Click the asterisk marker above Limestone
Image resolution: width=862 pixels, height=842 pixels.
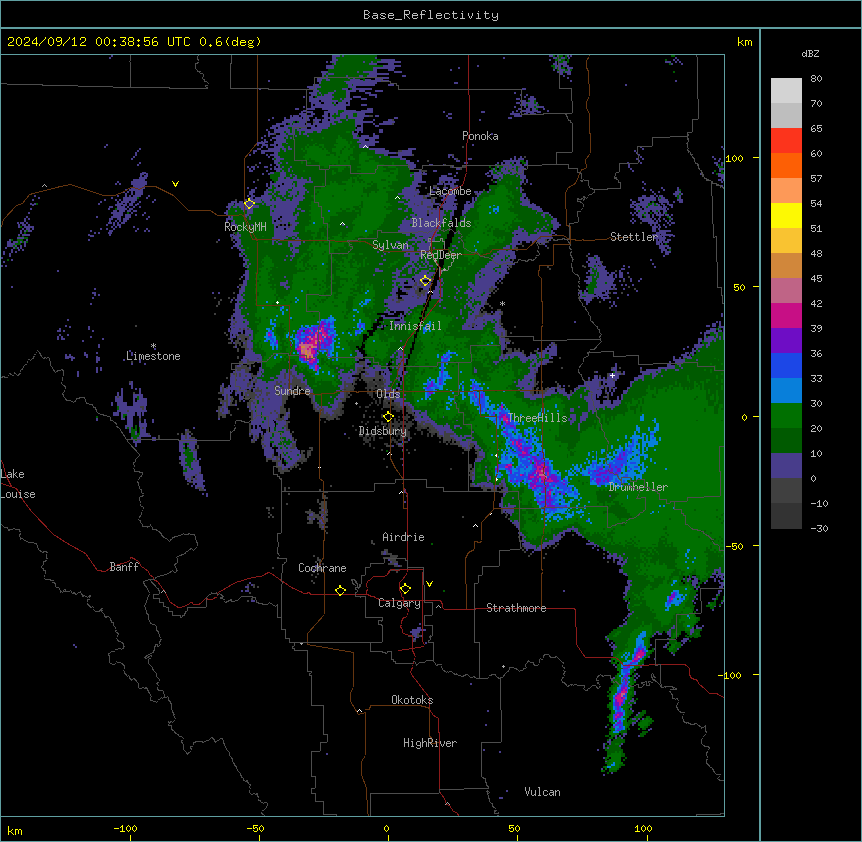pyautogui.click(x=153, y=346)
